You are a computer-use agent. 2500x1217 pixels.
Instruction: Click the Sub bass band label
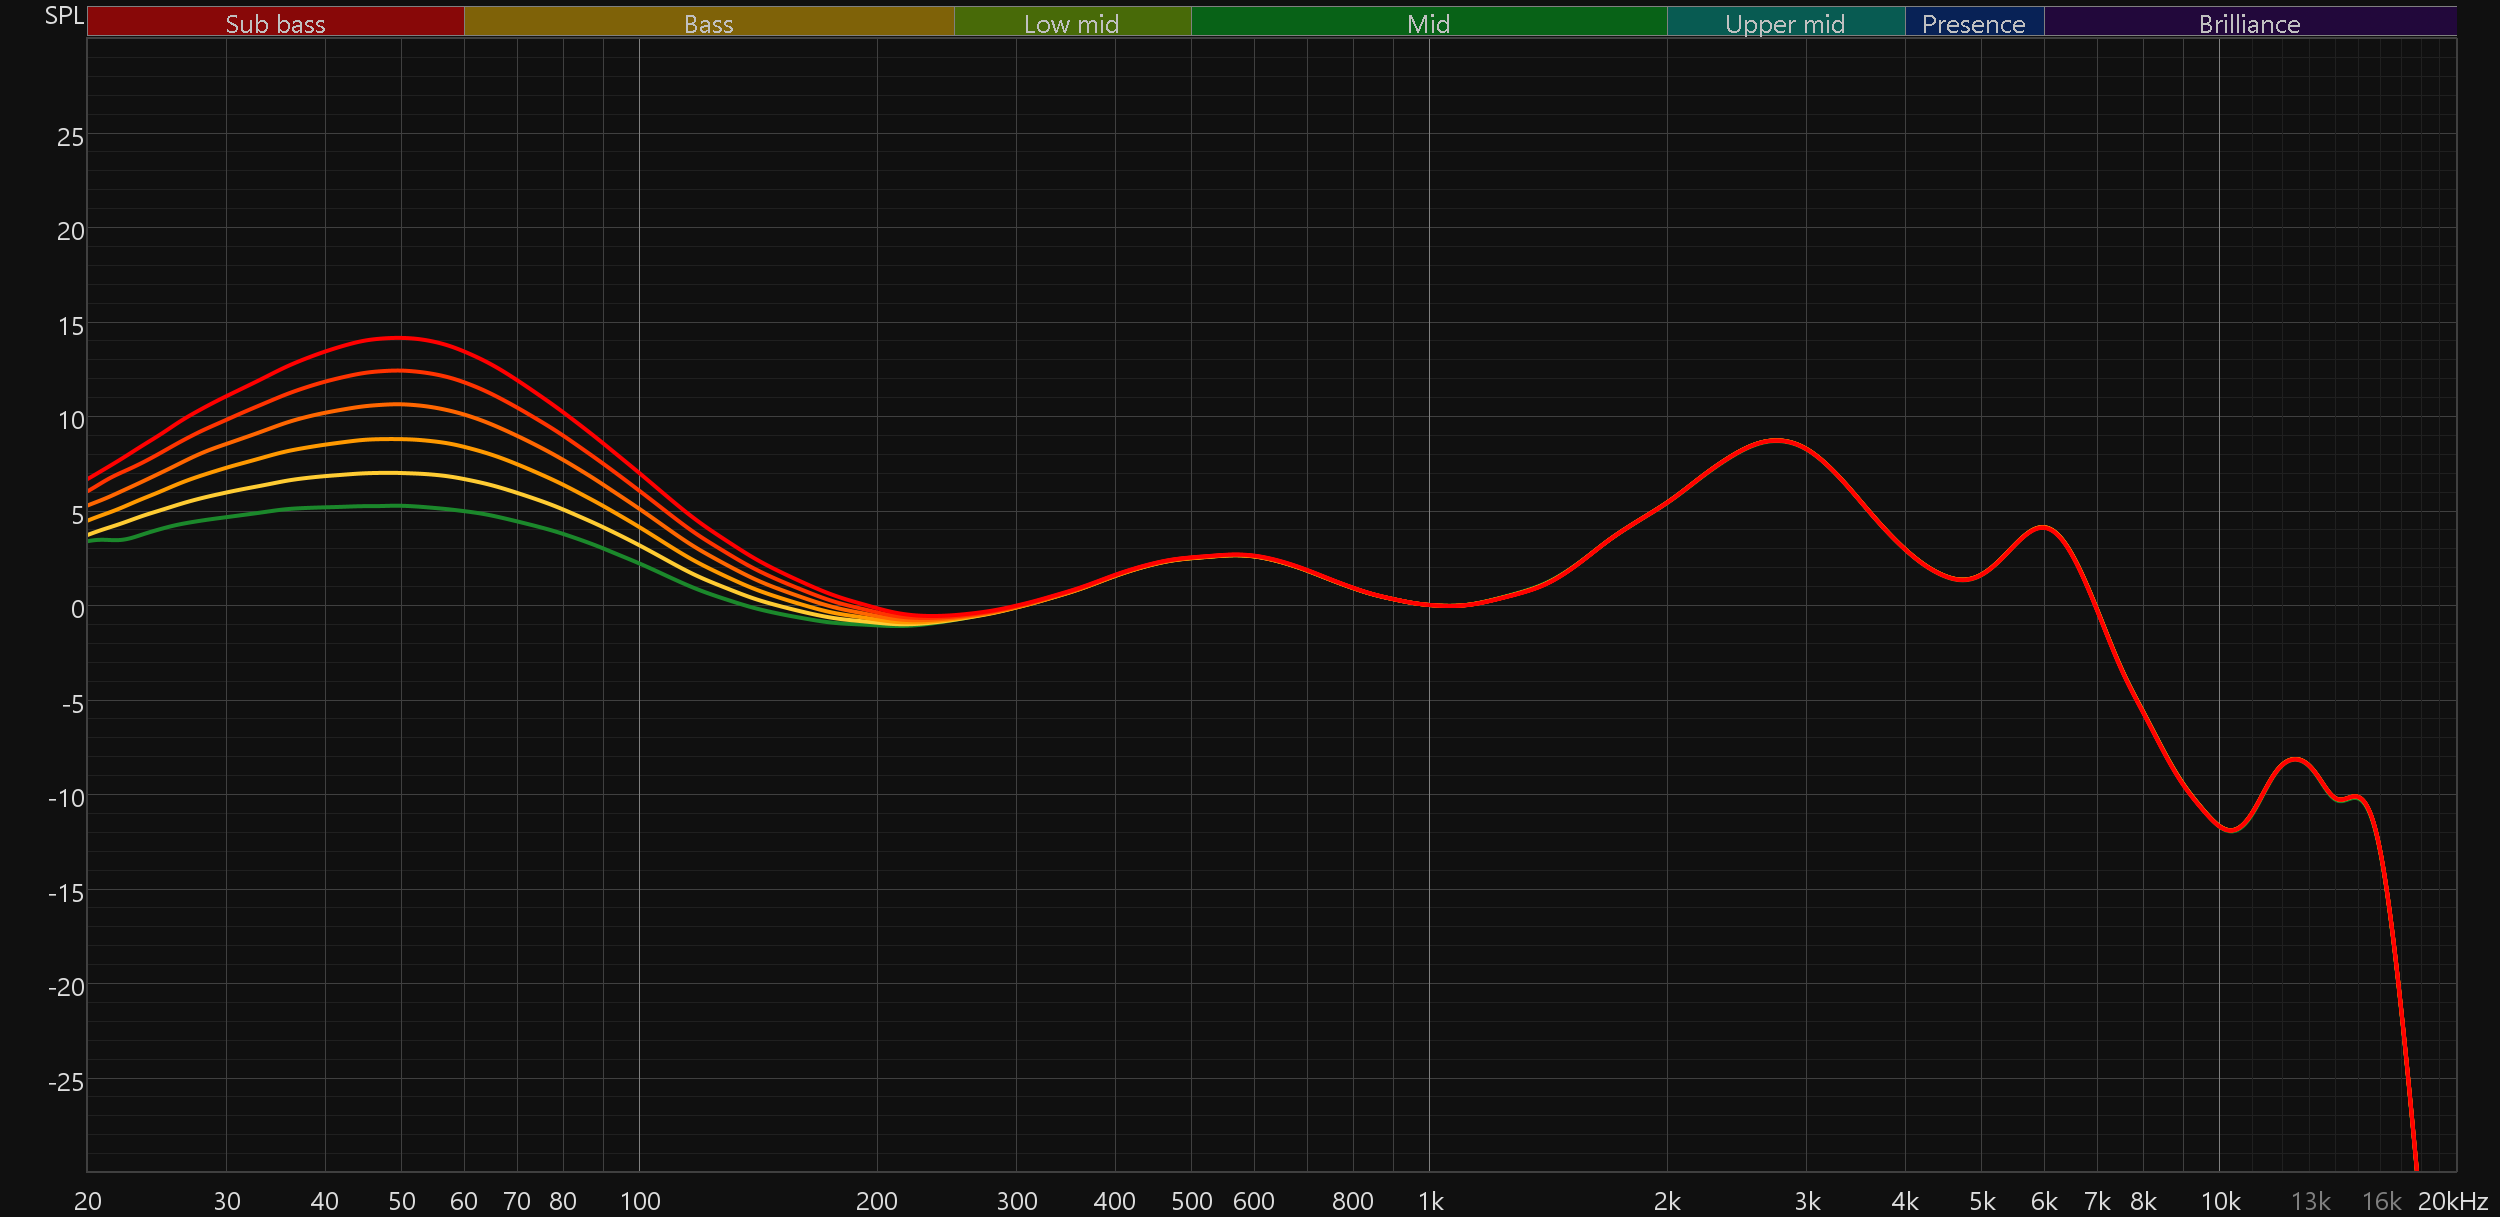pyautogui.click(x=275, y=23)
